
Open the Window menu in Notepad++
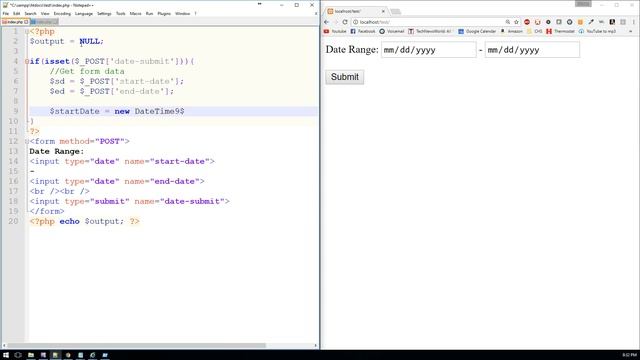pos(182,13)
